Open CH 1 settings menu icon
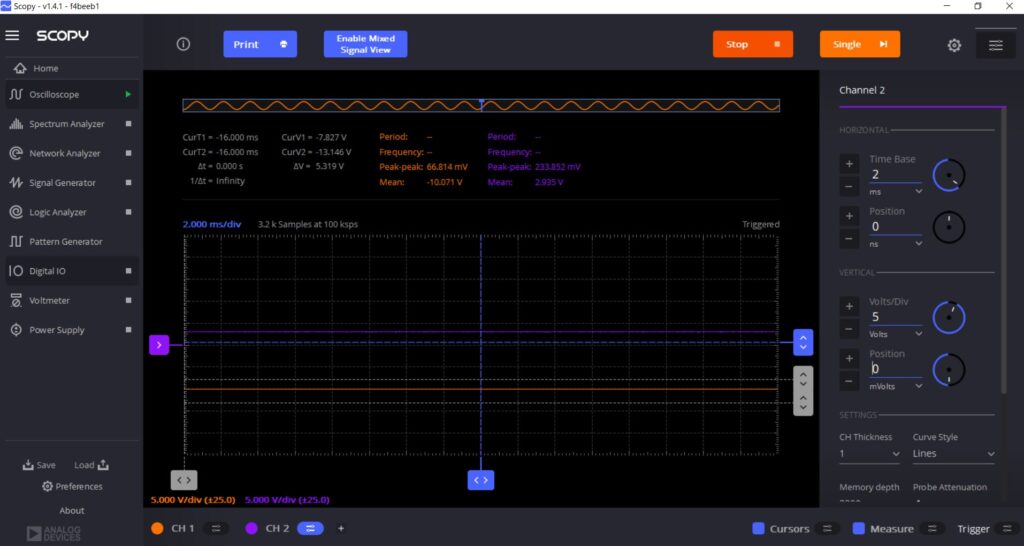The image size is (1024, 546). click(x=215, y=528)
